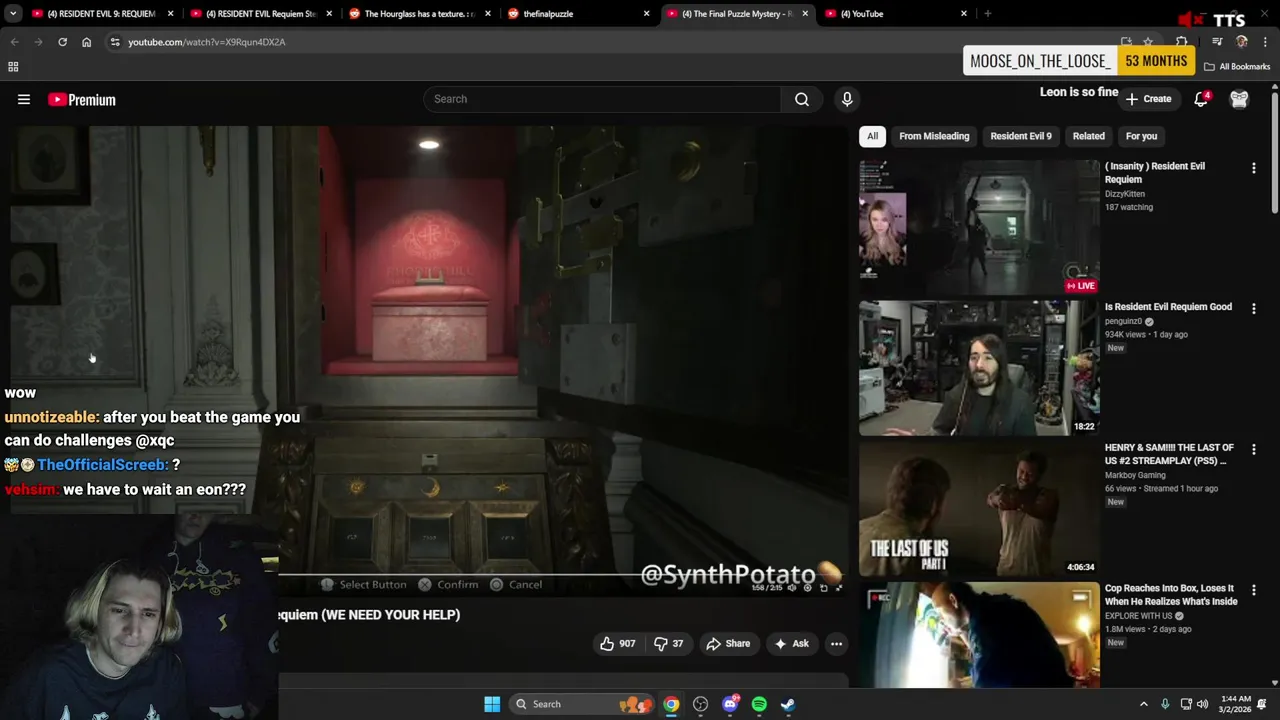Switch to the (4) YouTube tab

895,14
